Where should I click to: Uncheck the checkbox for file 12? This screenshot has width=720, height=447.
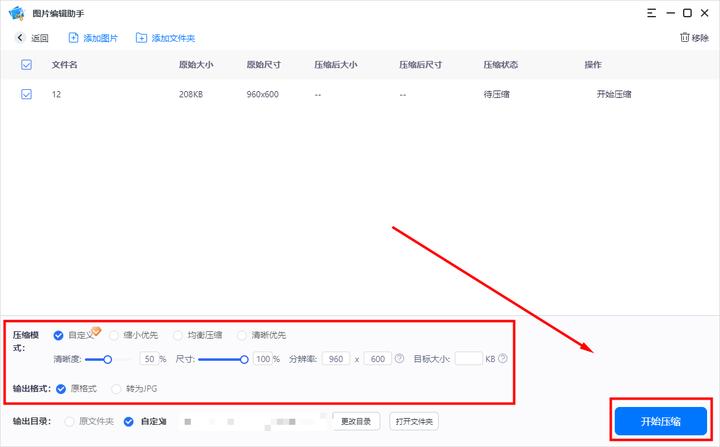pos(27,94)
